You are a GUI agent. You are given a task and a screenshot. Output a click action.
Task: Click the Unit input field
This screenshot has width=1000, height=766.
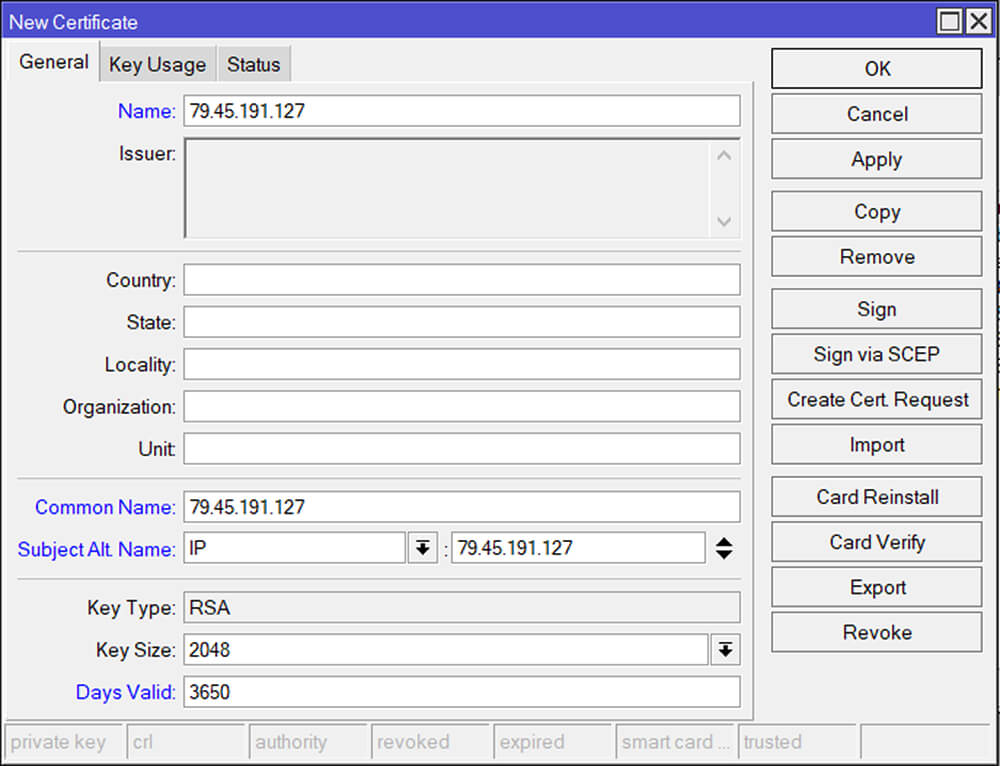click(462, 448)
